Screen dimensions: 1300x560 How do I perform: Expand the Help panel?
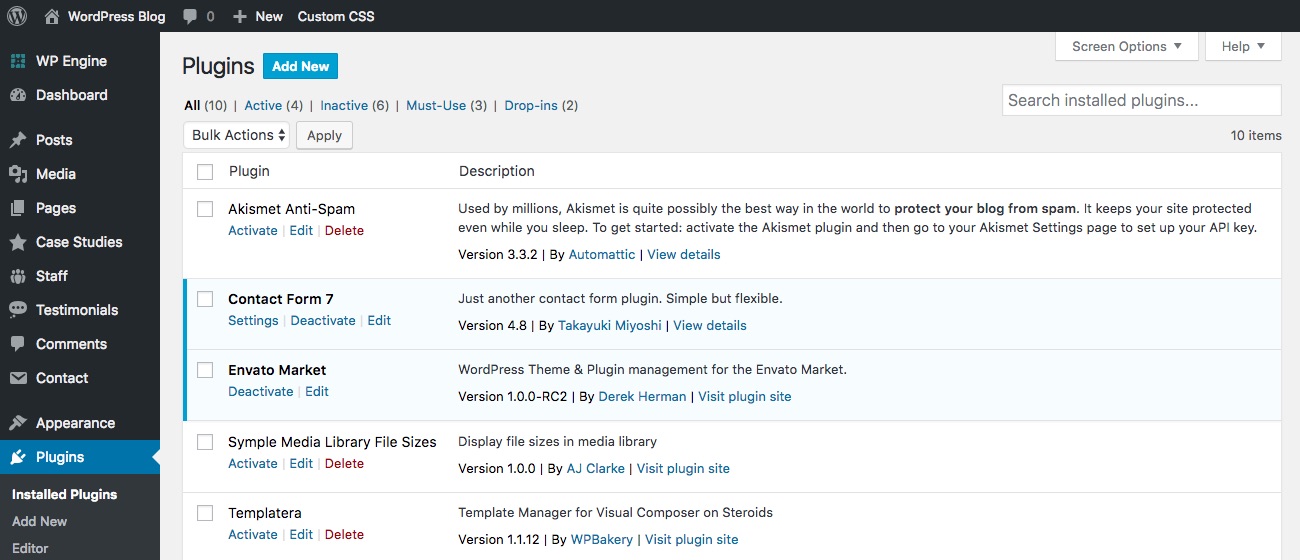coord(1244,46)
